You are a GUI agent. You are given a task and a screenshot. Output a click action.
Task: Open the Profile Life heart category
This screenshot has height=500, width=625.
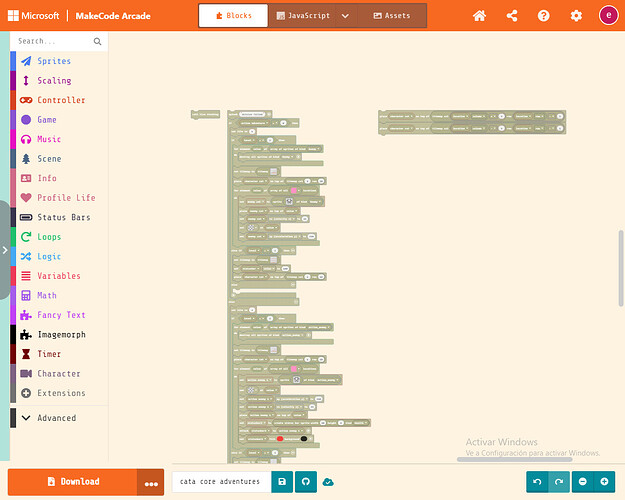(x=59, y=198)
